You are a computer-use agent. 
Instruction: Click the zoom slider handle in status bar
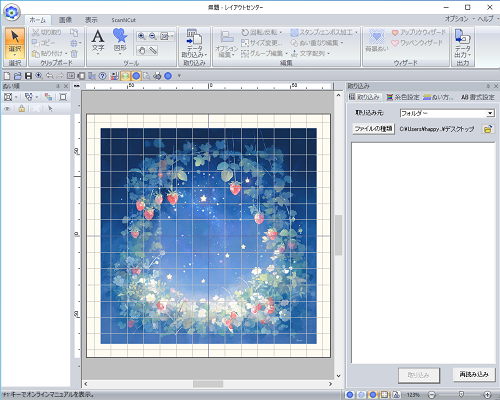point(461,395)
